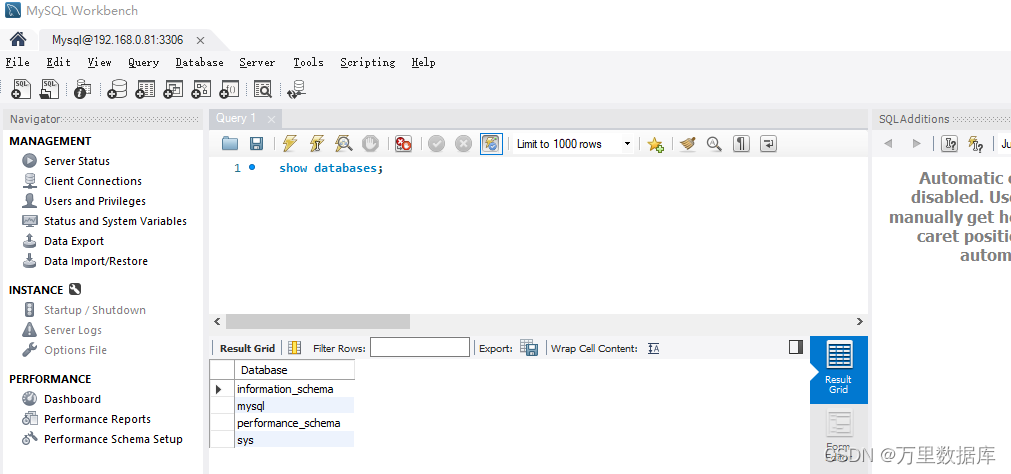Create a new SQL tab icon
Image resolution: width=1011 pixels, height=474 pixels.
point(21,89)
